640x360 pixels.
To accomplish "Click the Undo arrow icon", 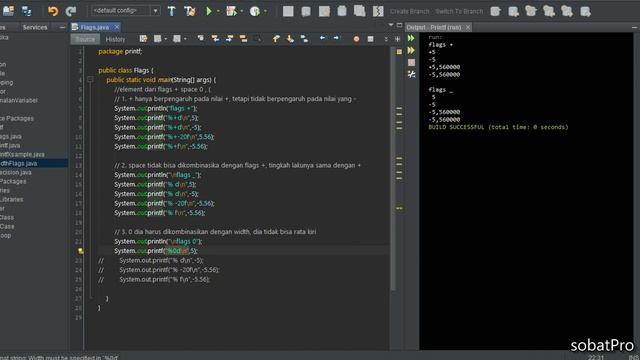I will [x=53, y=11].
